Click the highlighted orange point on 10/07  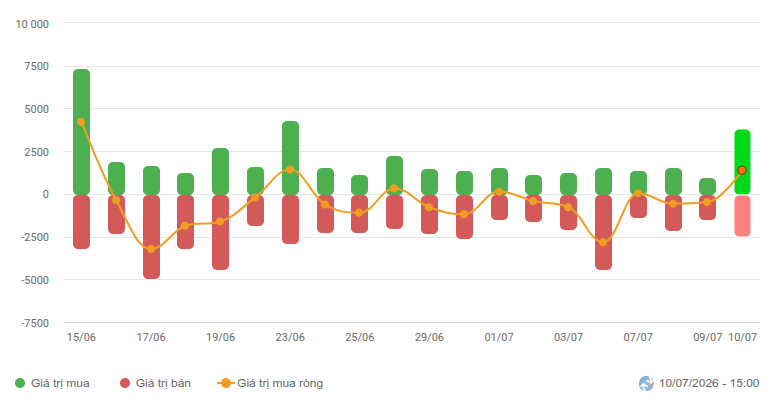point(742,170)
